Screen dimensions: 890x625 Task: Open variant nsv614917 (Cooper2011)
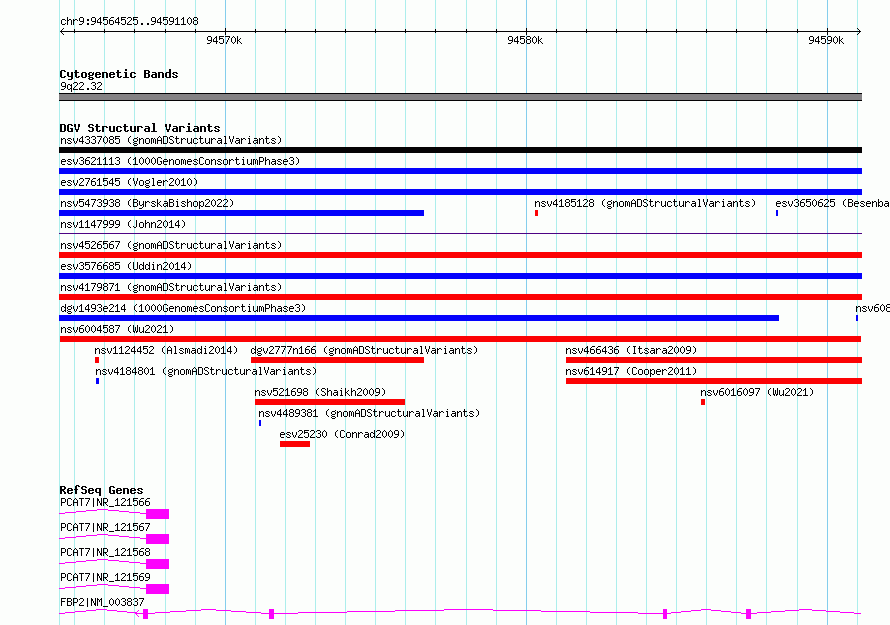point(631,371)
